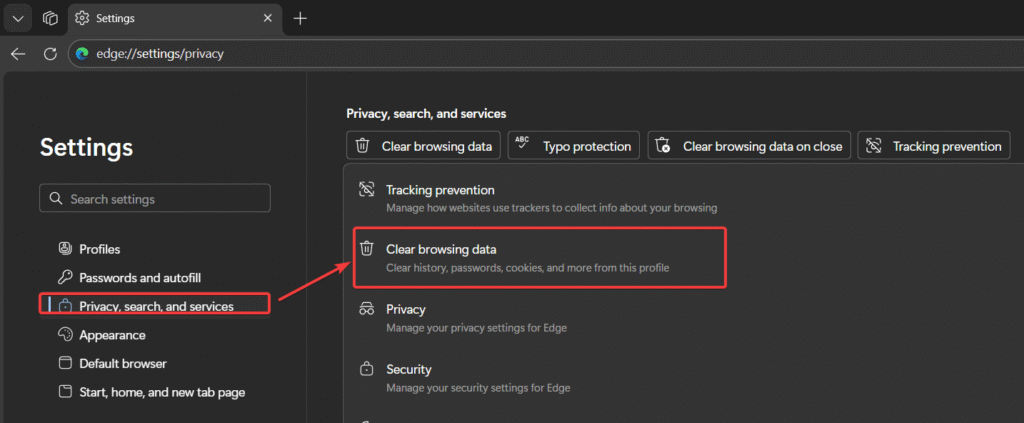Click the large Settings title
This screenshot has height=423, width=1024.
pos(86,147)
